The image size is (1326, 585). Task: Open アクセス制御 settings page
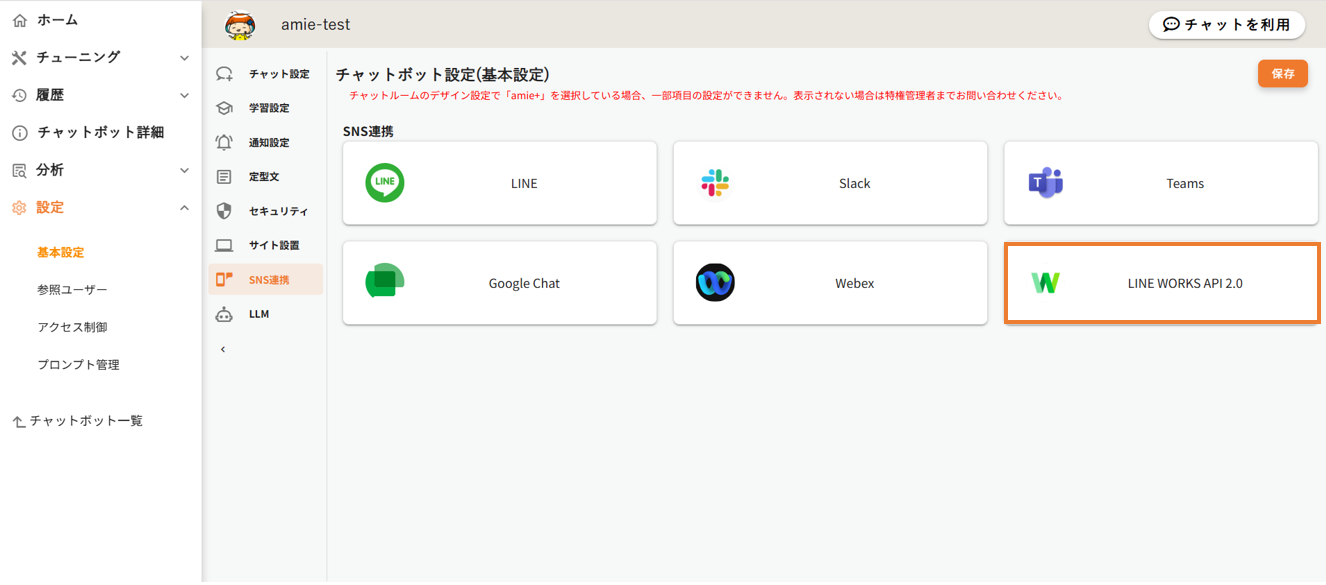72,327
